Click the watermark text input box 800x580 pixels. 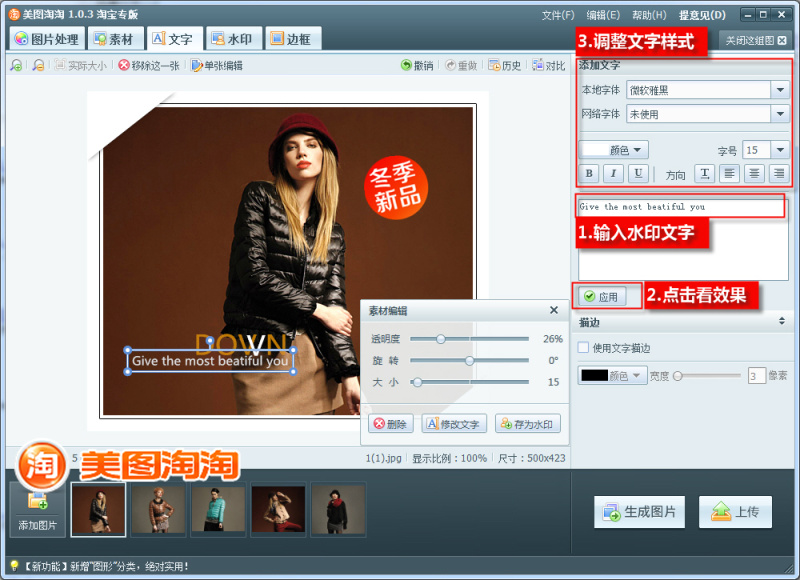683,239
